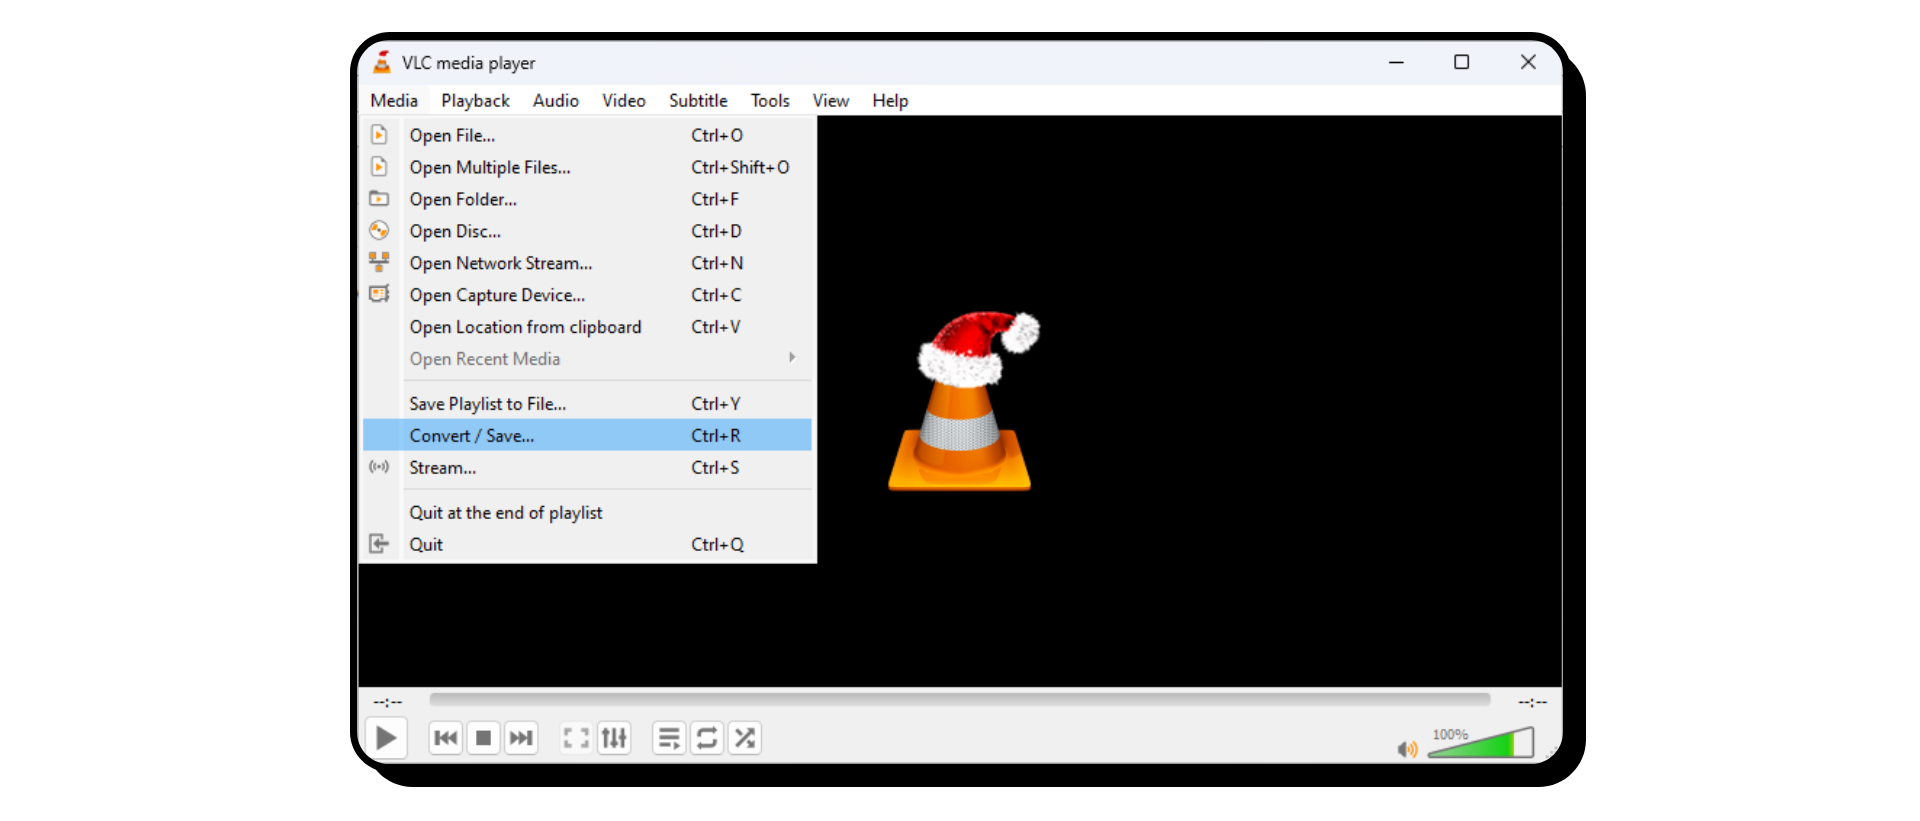The image size is (1920, 821).
Task: Click the Capture Device icon
Action: pyautogui.click(x=379, y=294)
